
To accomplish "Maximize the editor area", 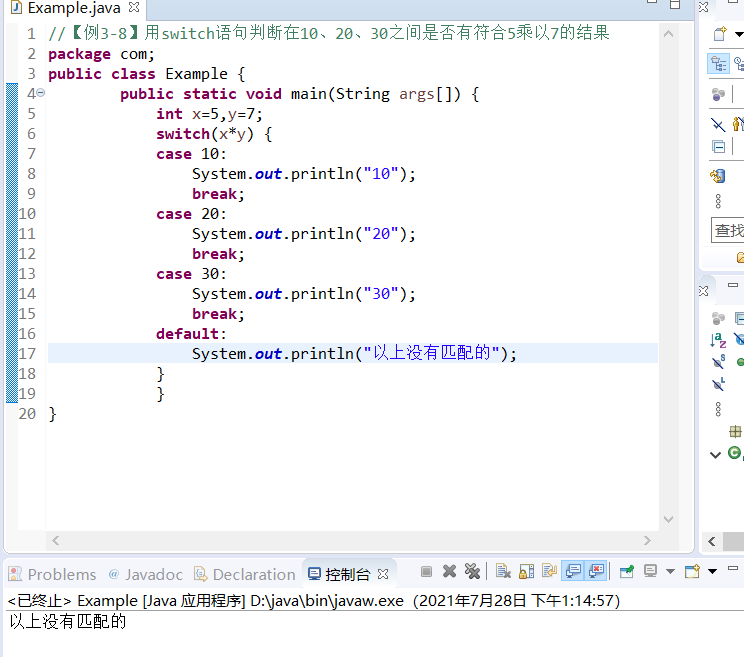I will click(x=675, y=5).
